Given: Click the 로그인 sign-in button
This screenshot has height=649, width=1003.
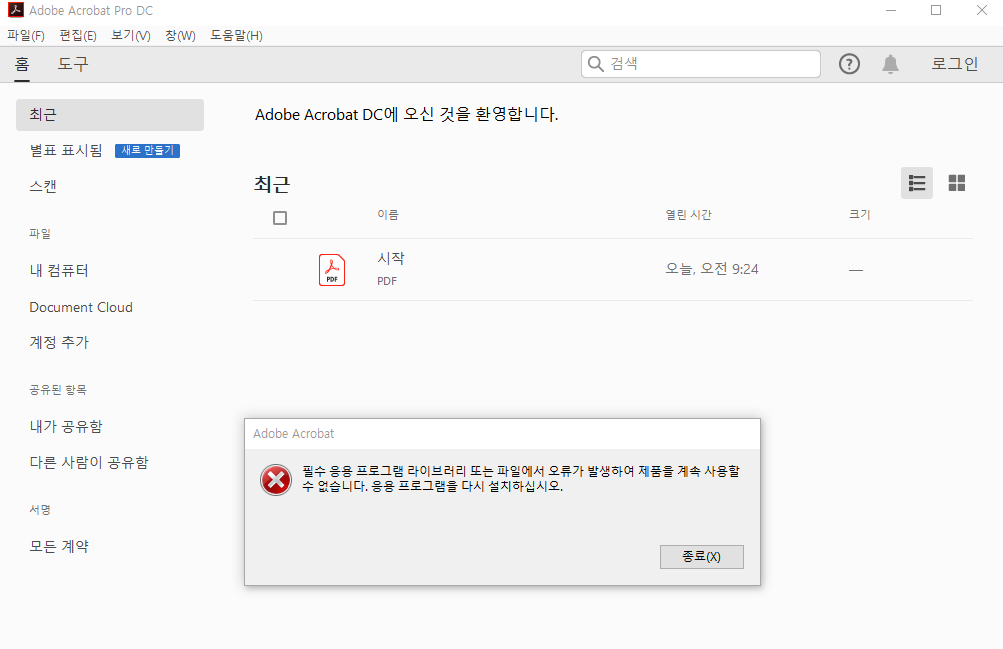Looking at the screenshot, I should [954, 64].
